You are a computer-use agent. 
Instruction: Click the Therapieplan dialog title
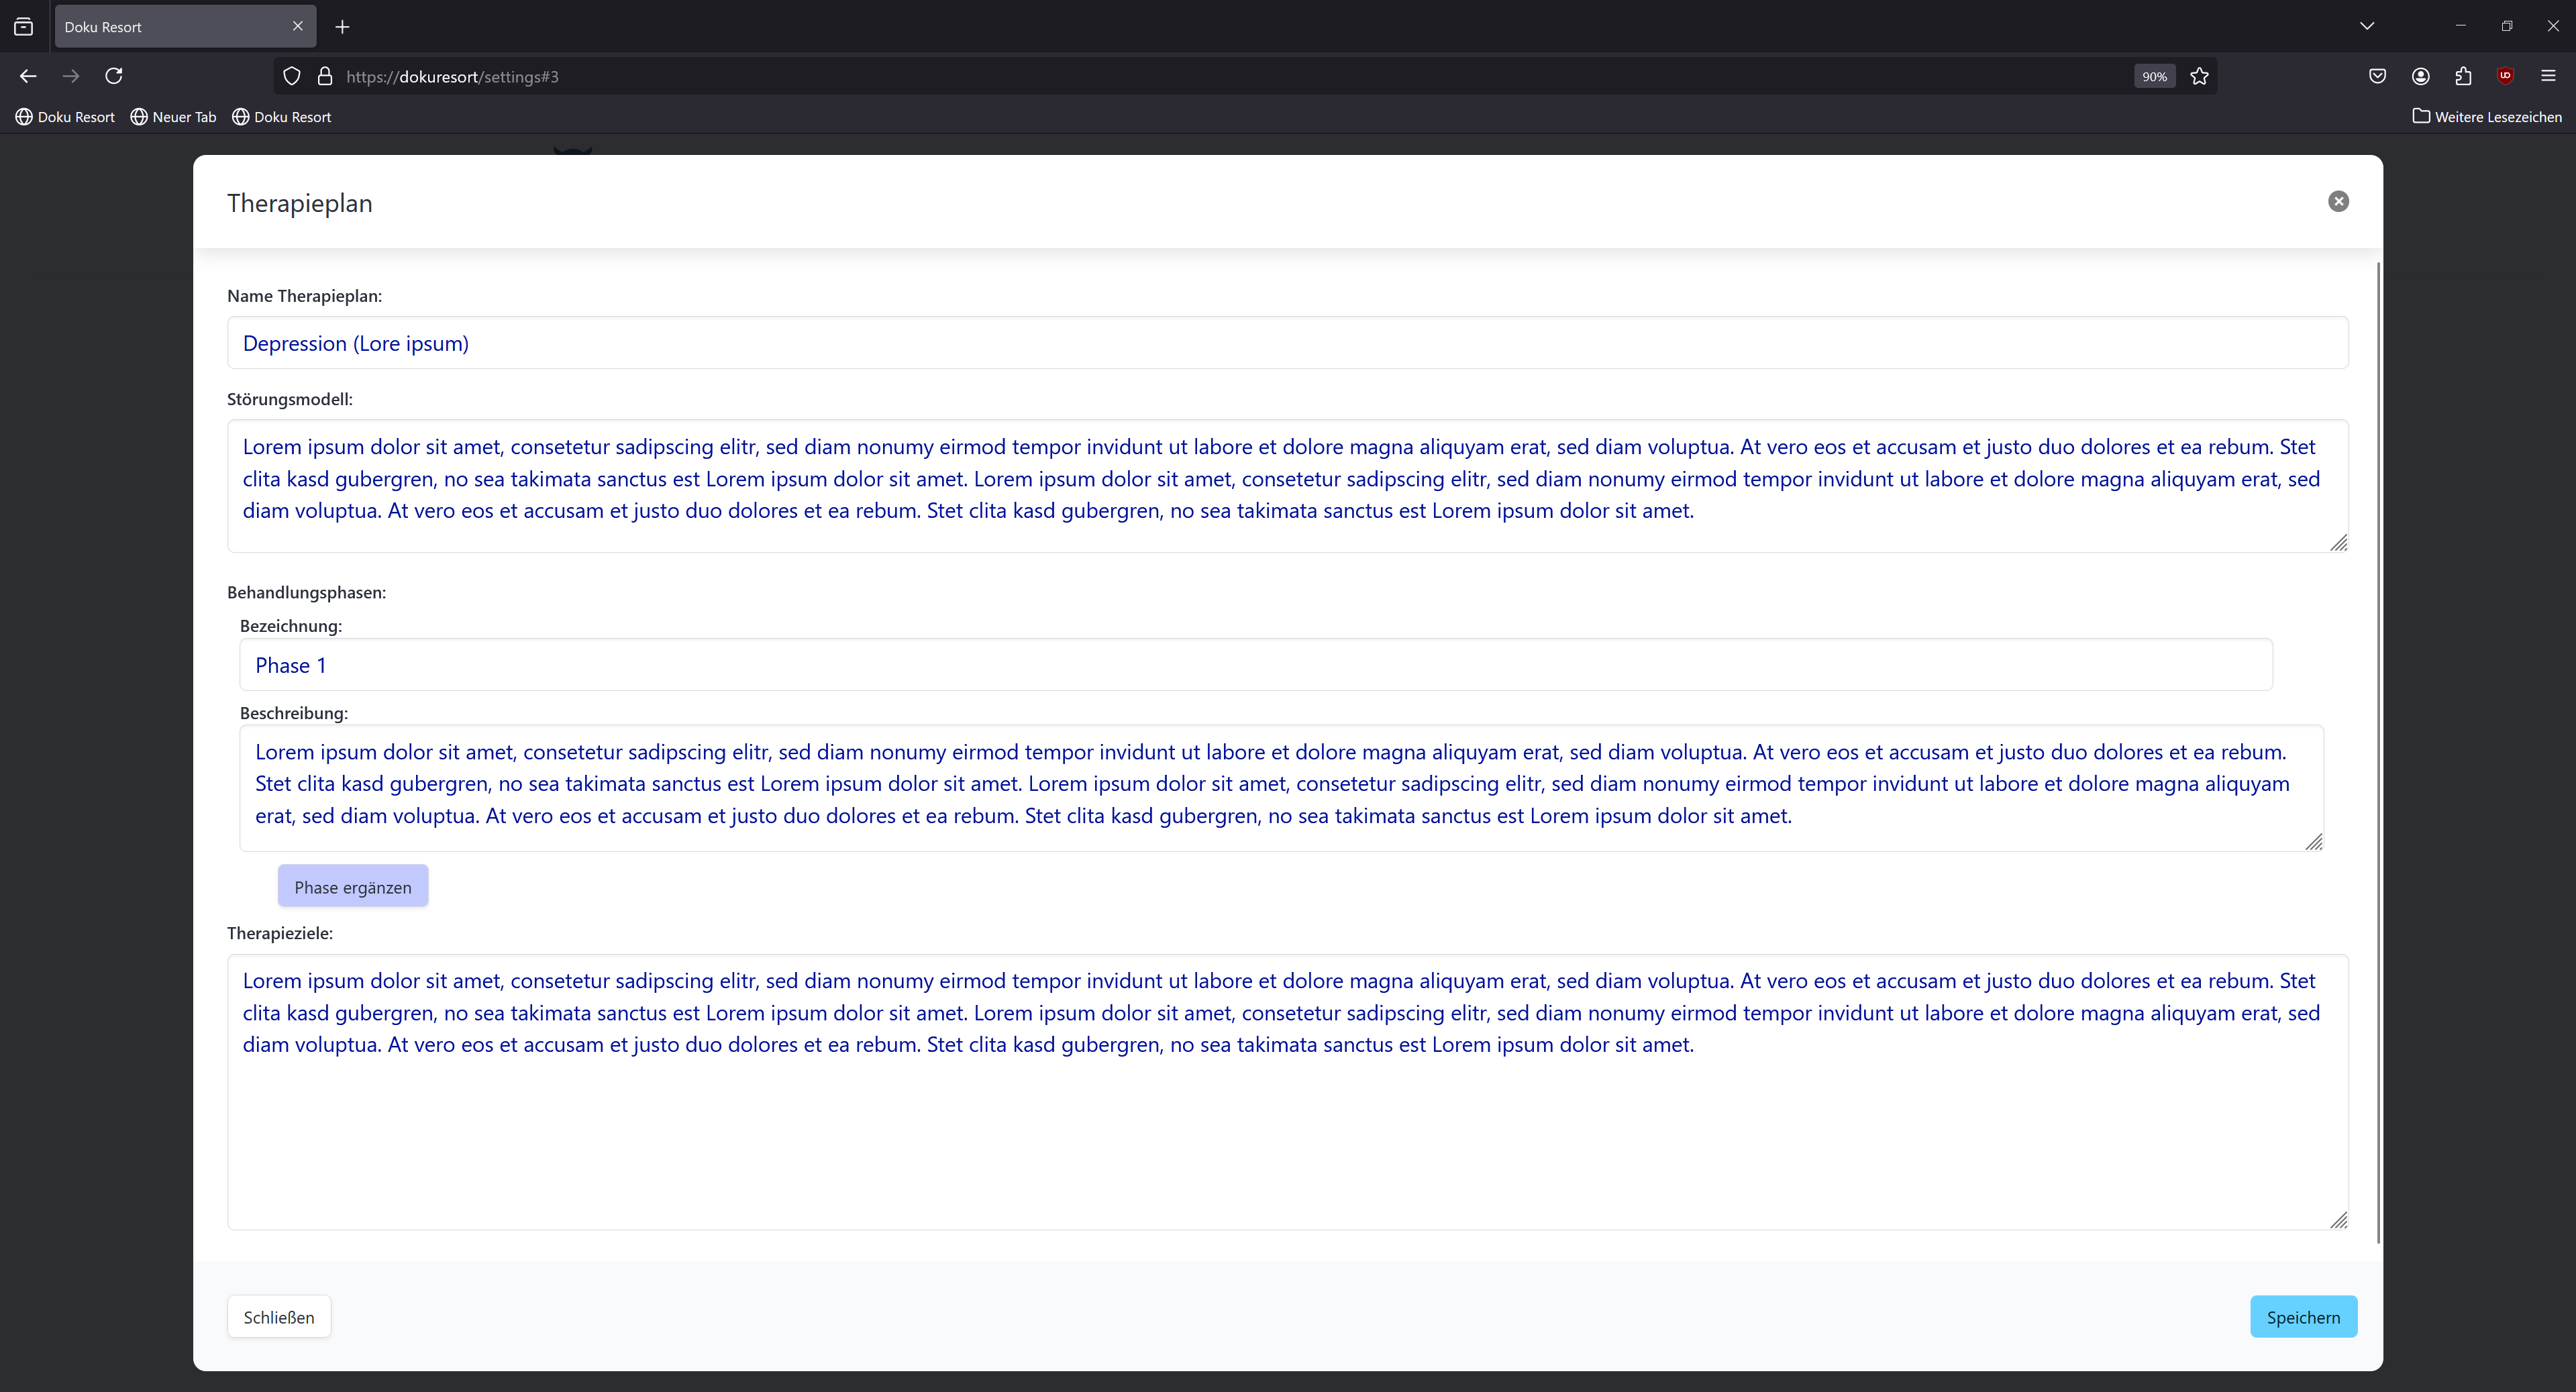pyautogui.click(x=300, y=203)
